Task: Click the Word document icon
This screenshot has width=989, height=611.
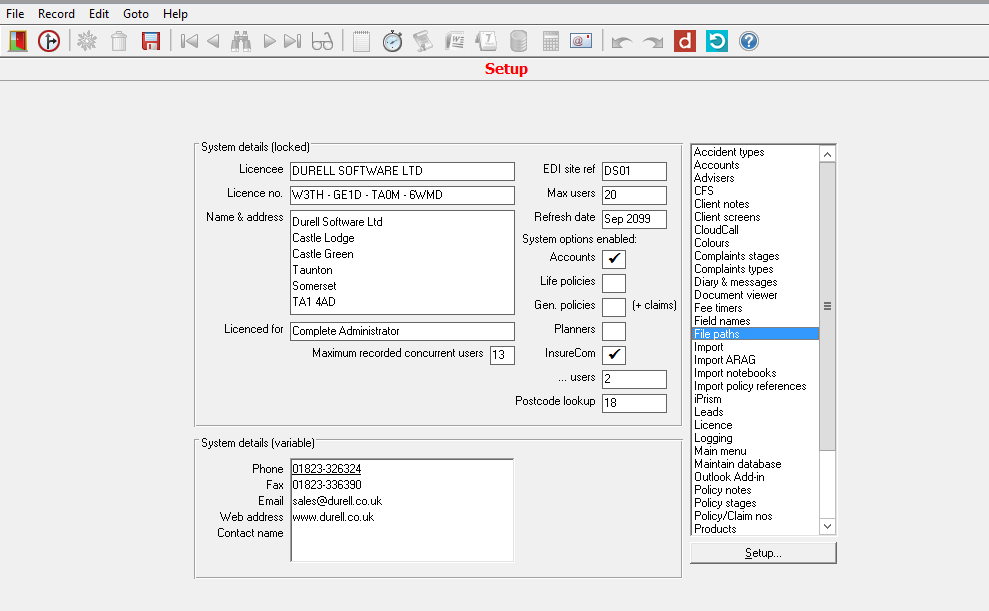Action: point(455,42)
